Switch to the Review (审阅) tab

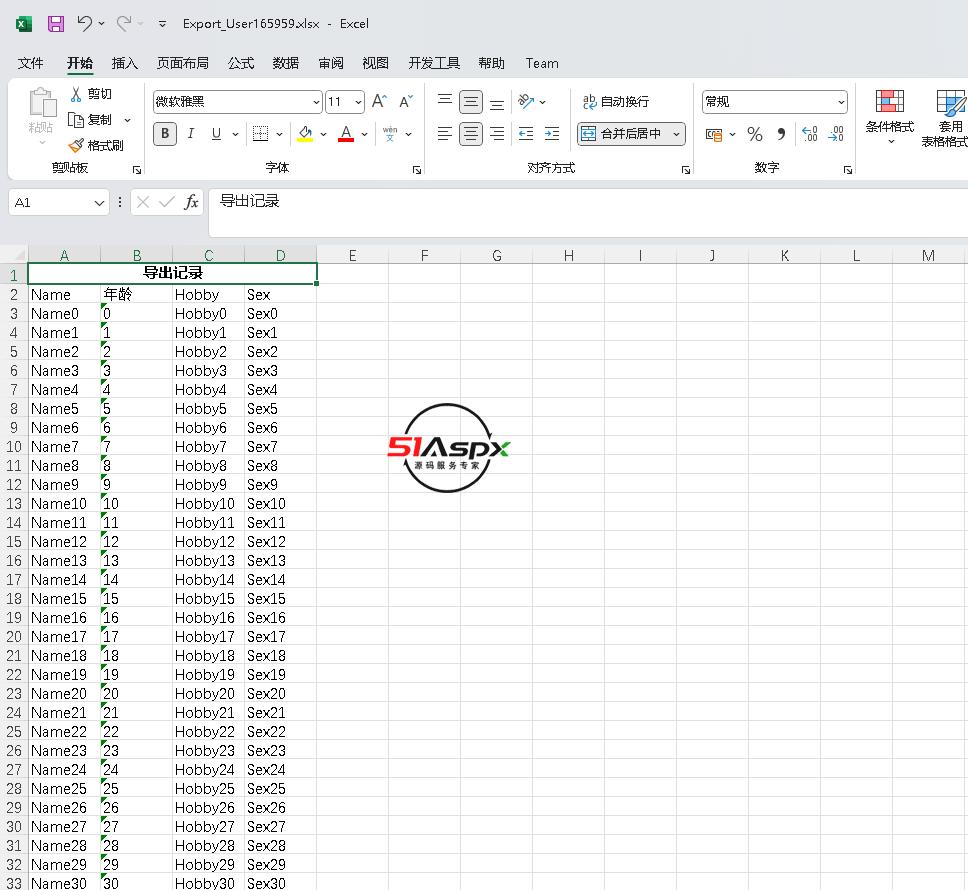(331, 63)
